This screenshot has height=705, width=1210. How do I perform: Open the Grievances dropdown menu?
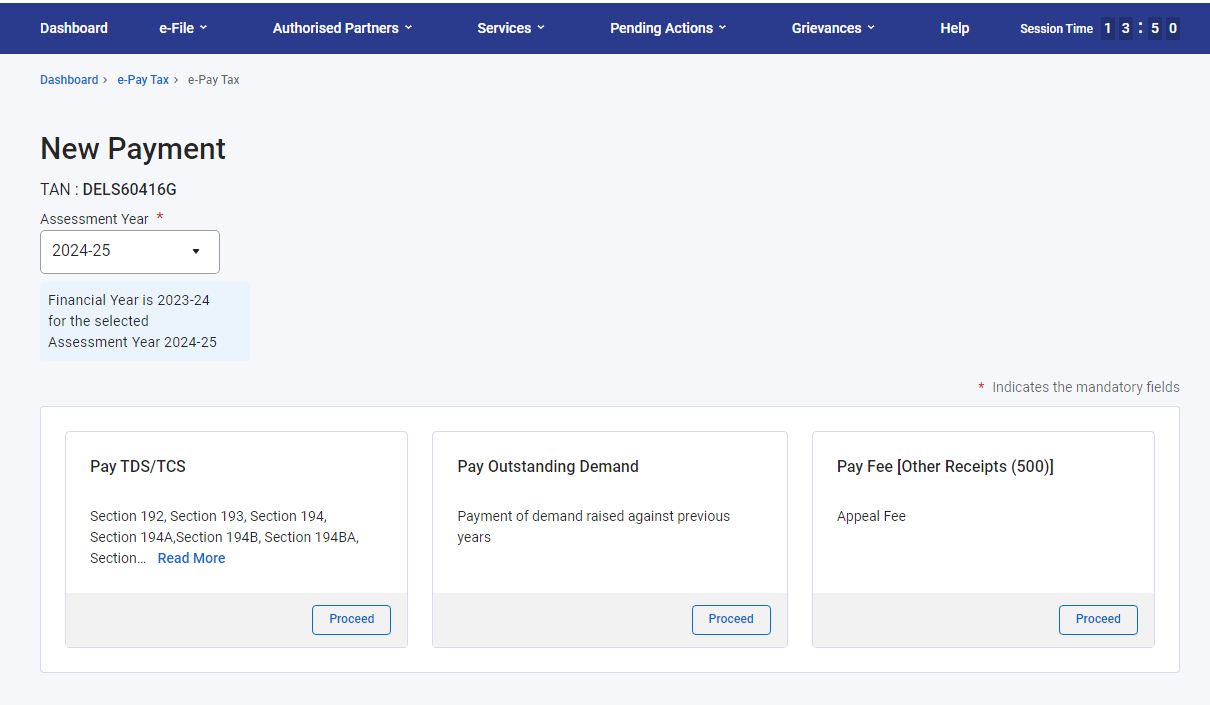click(833, 28)
